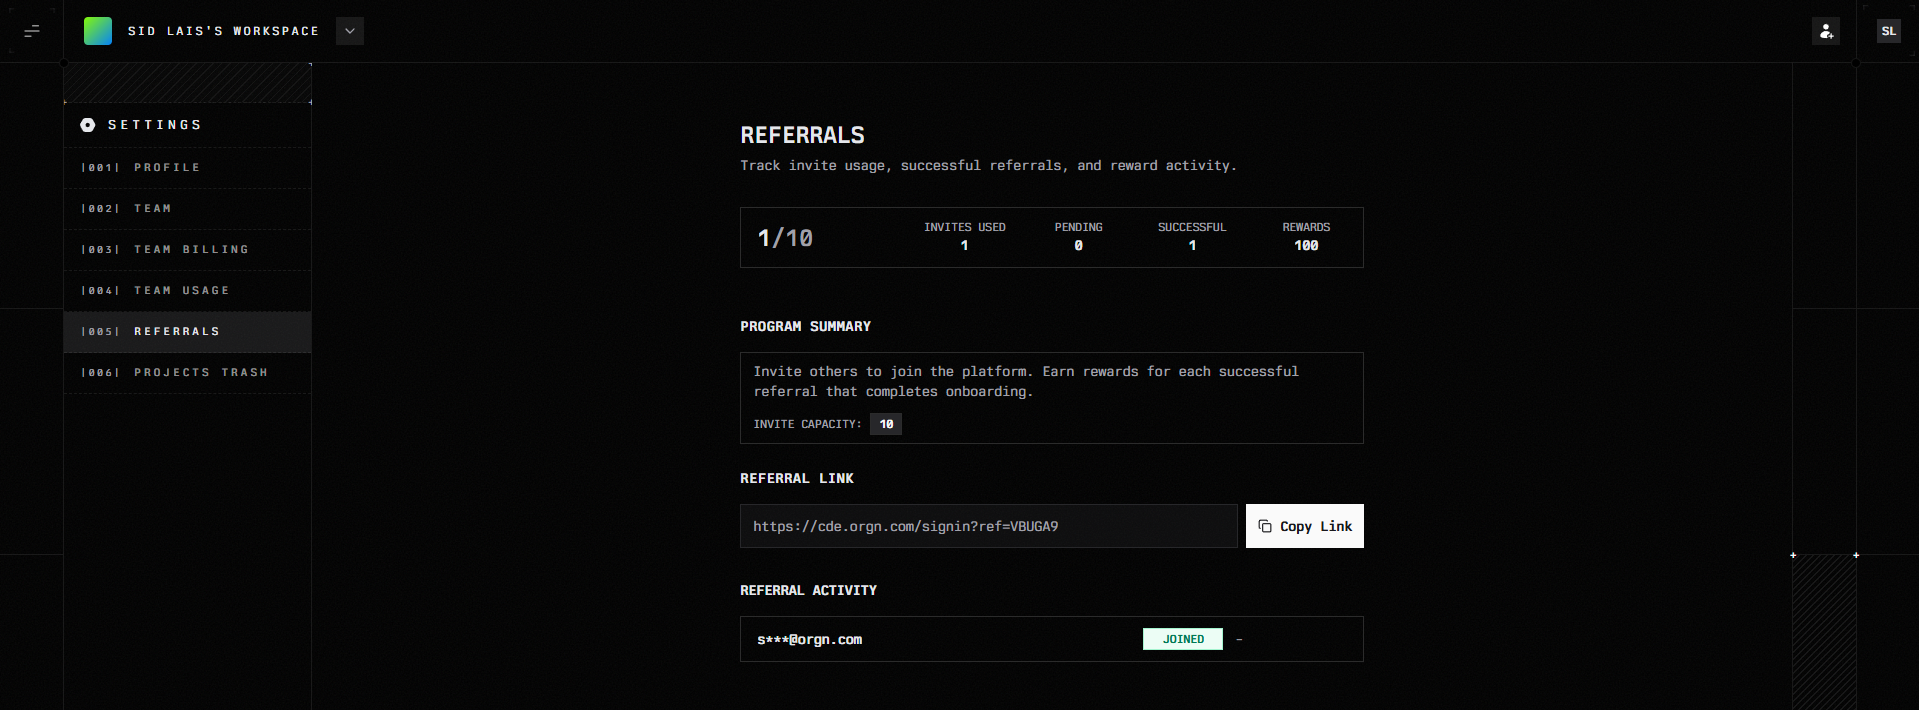Click the green workspace logo icon
Image resolution: width=1919 pixels, height=710 pixels.
[98, 31]
